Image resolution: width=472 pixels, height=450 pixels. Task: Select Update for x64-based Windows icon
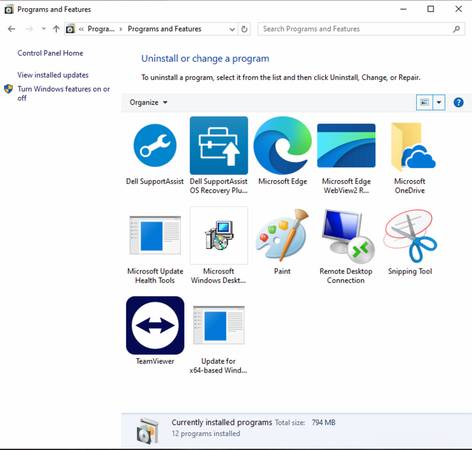[x=219, y=325]
